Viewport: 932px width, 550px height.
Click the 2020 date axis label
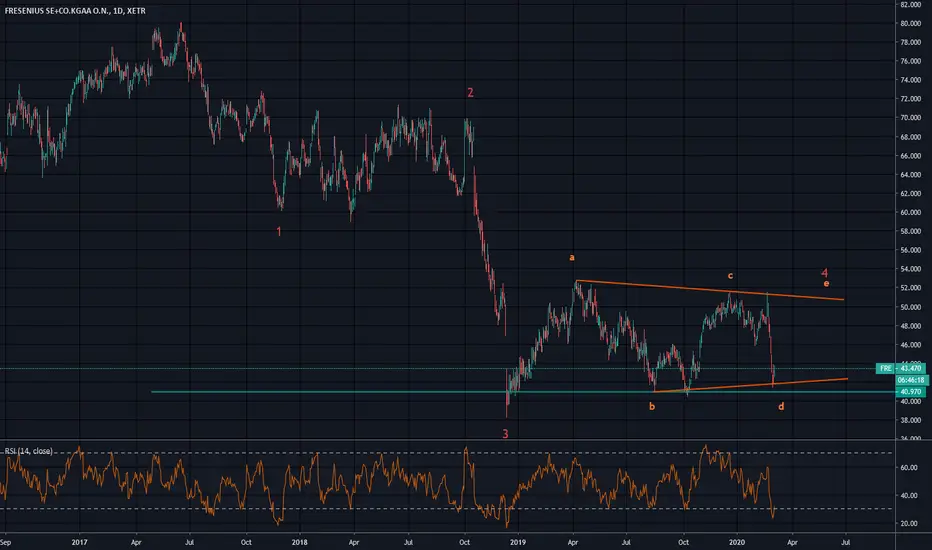tap(736, 542)
